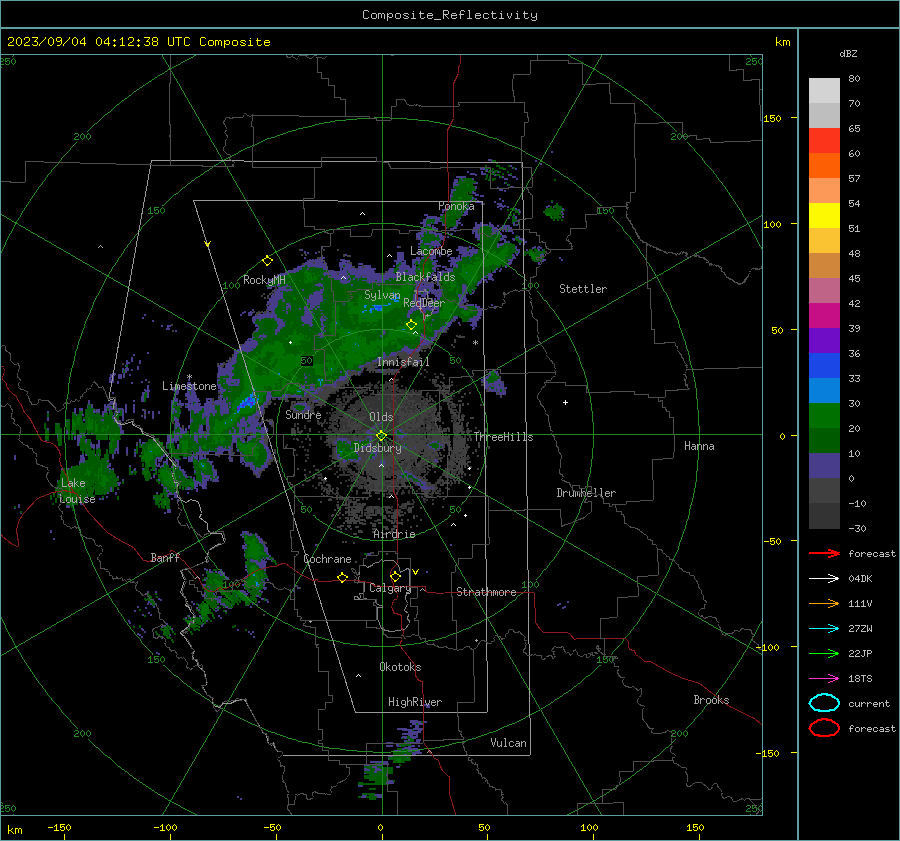Screen dimensions: 900x841
Task: Click the yellow swatch between 54 and 51 dBZ
Action: 824,215
